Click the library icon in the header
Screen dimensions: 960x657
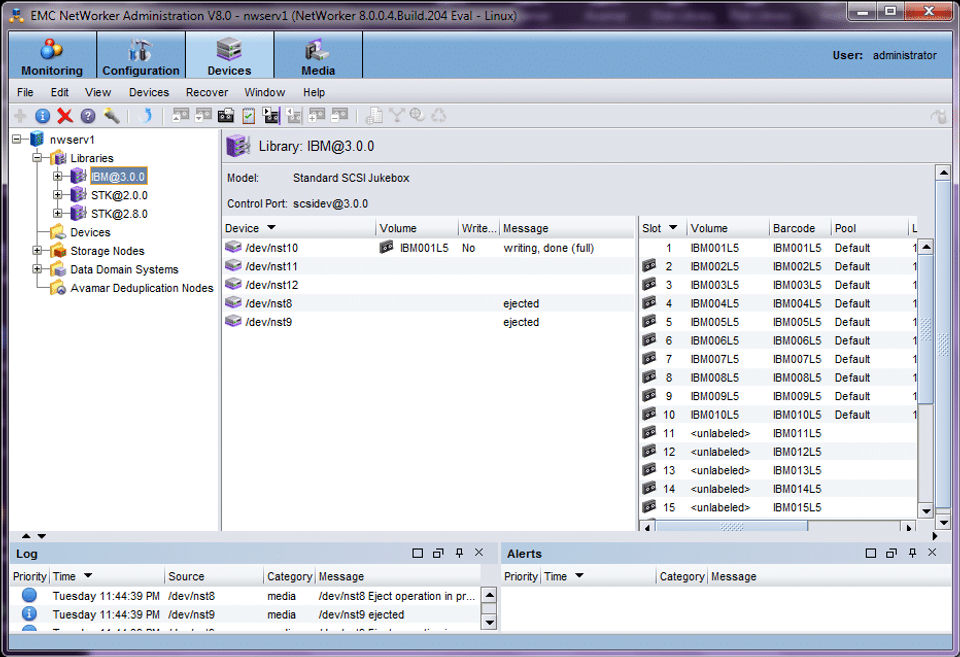click(238, 146)
